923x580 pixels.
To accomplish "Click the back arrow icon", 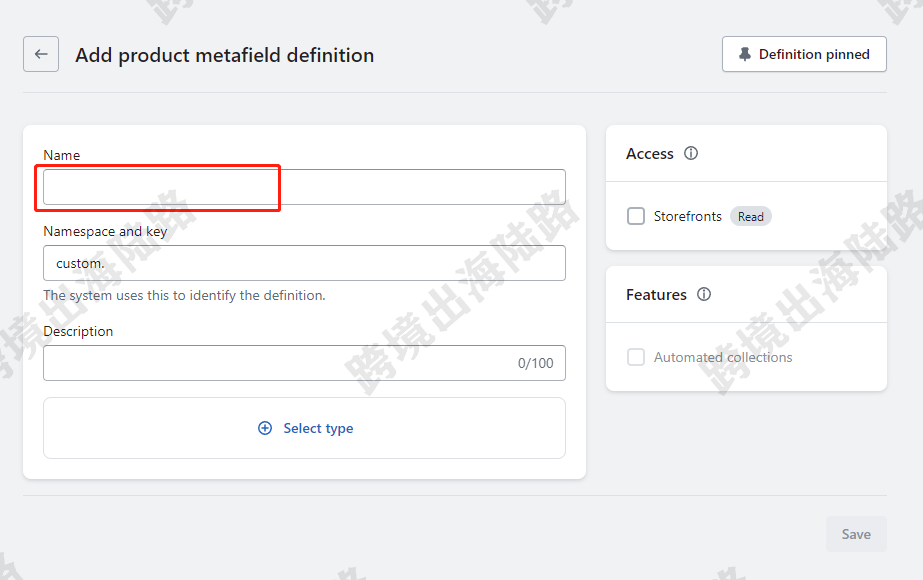I will pyautogui.click(x=41, y=54).
